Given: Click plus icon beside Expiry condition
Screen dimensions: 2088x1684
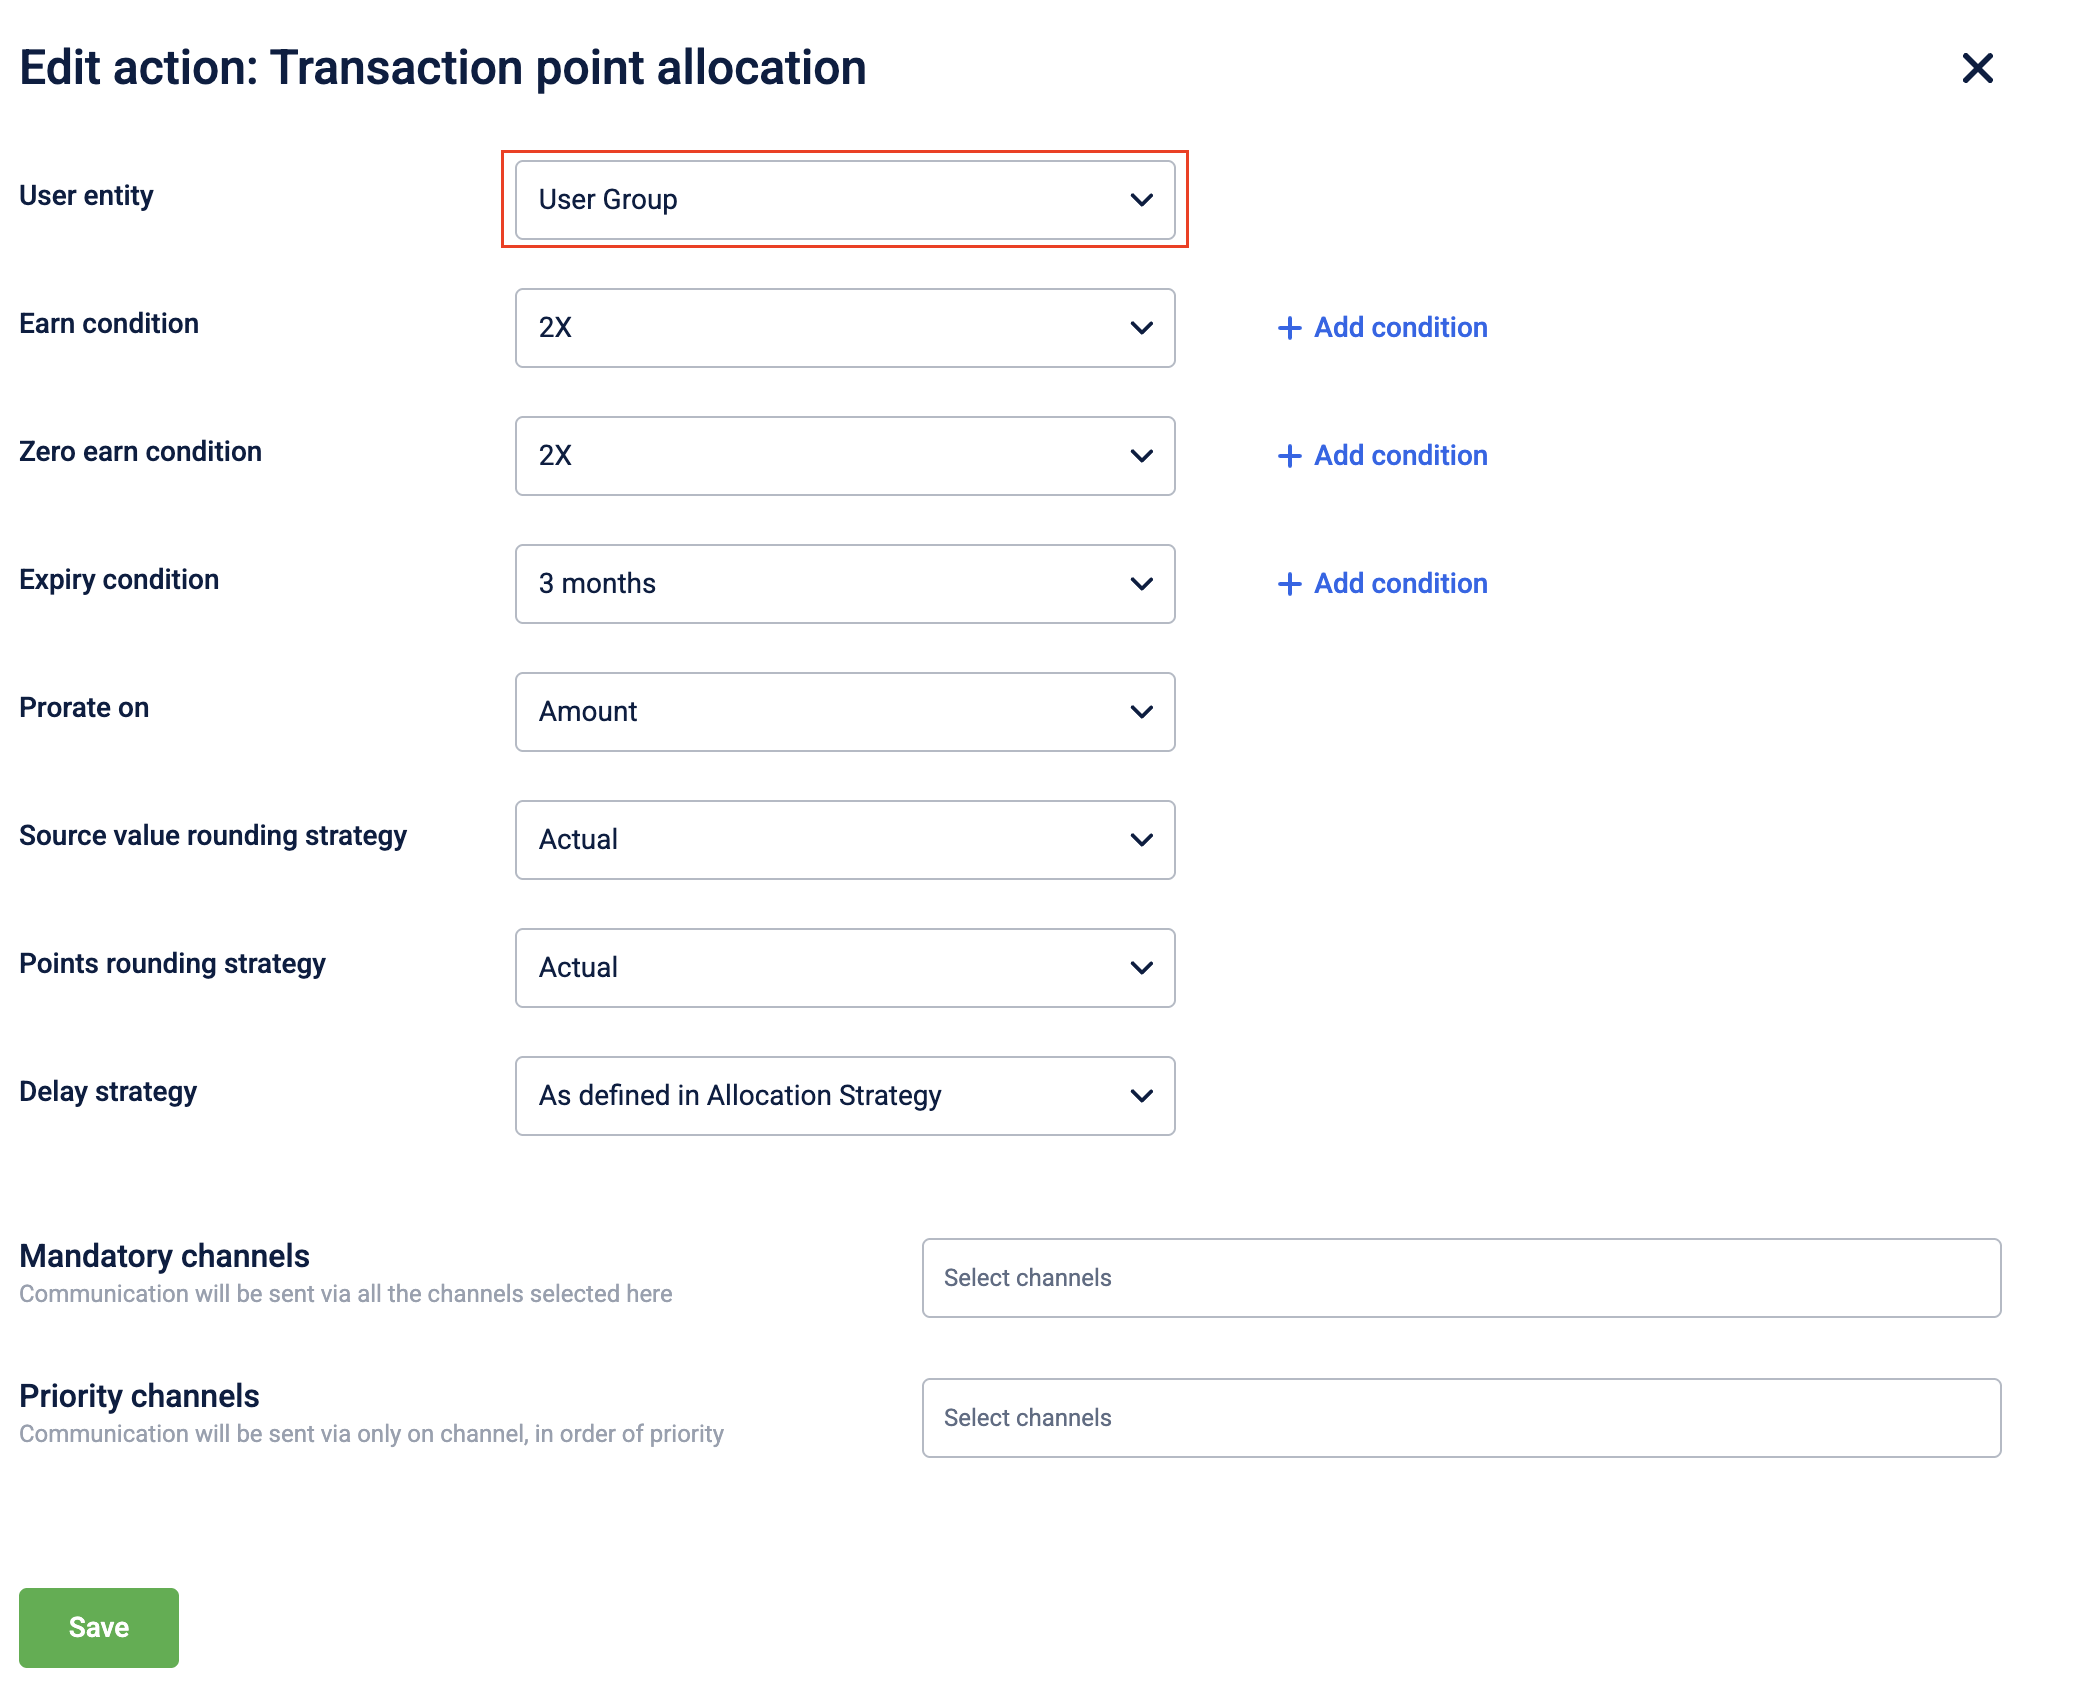Looking at the screenshot, I should point(1289,584).
